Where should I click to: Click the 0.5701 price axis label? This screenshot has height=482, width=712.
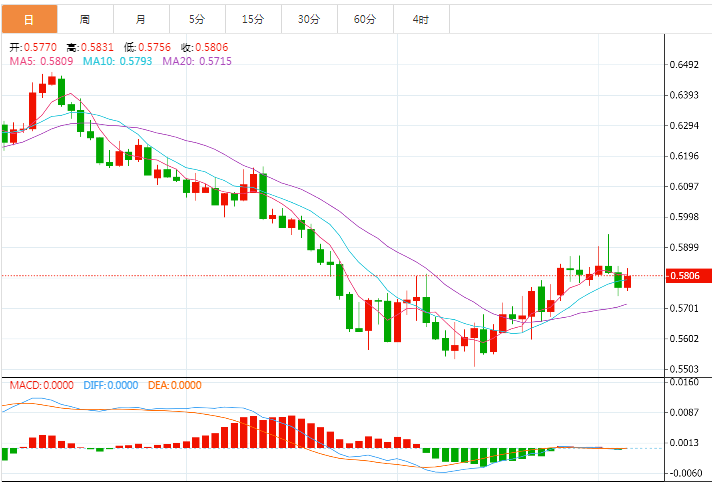tap(684, 308)
